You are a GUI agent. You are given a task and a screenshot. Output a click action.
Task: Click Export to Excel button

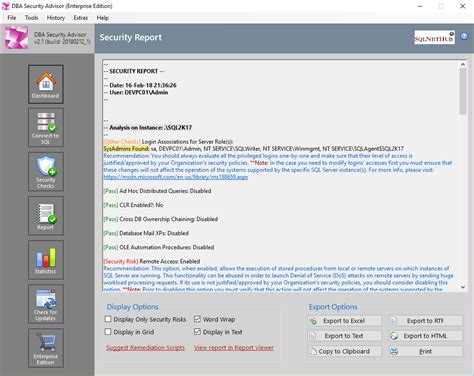(x=344, y=321)
